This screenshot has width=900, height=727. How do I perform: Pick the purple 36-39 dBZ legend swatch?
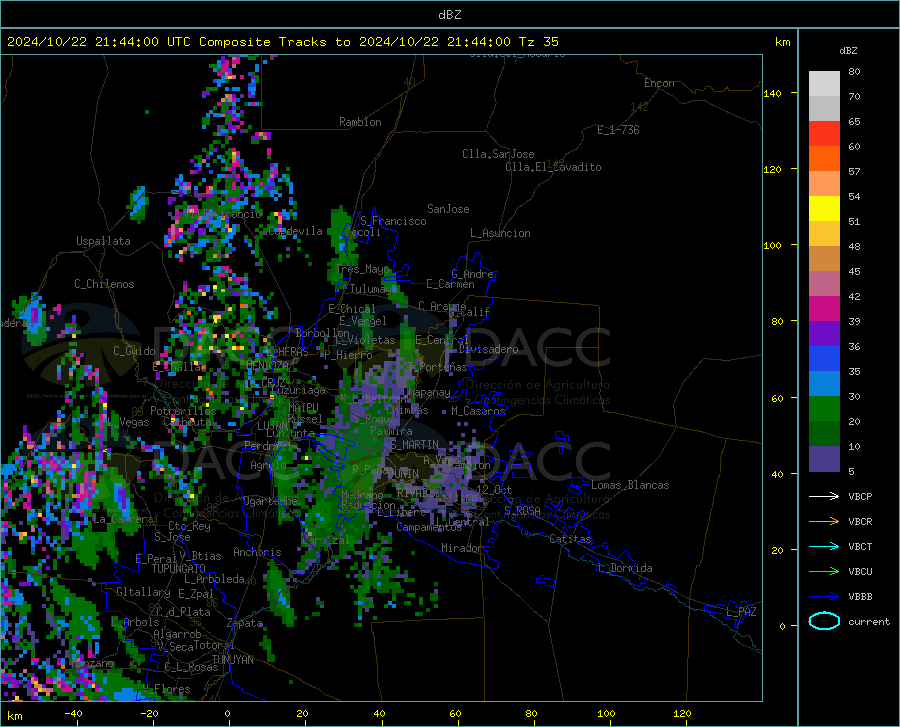click(824, 334)
